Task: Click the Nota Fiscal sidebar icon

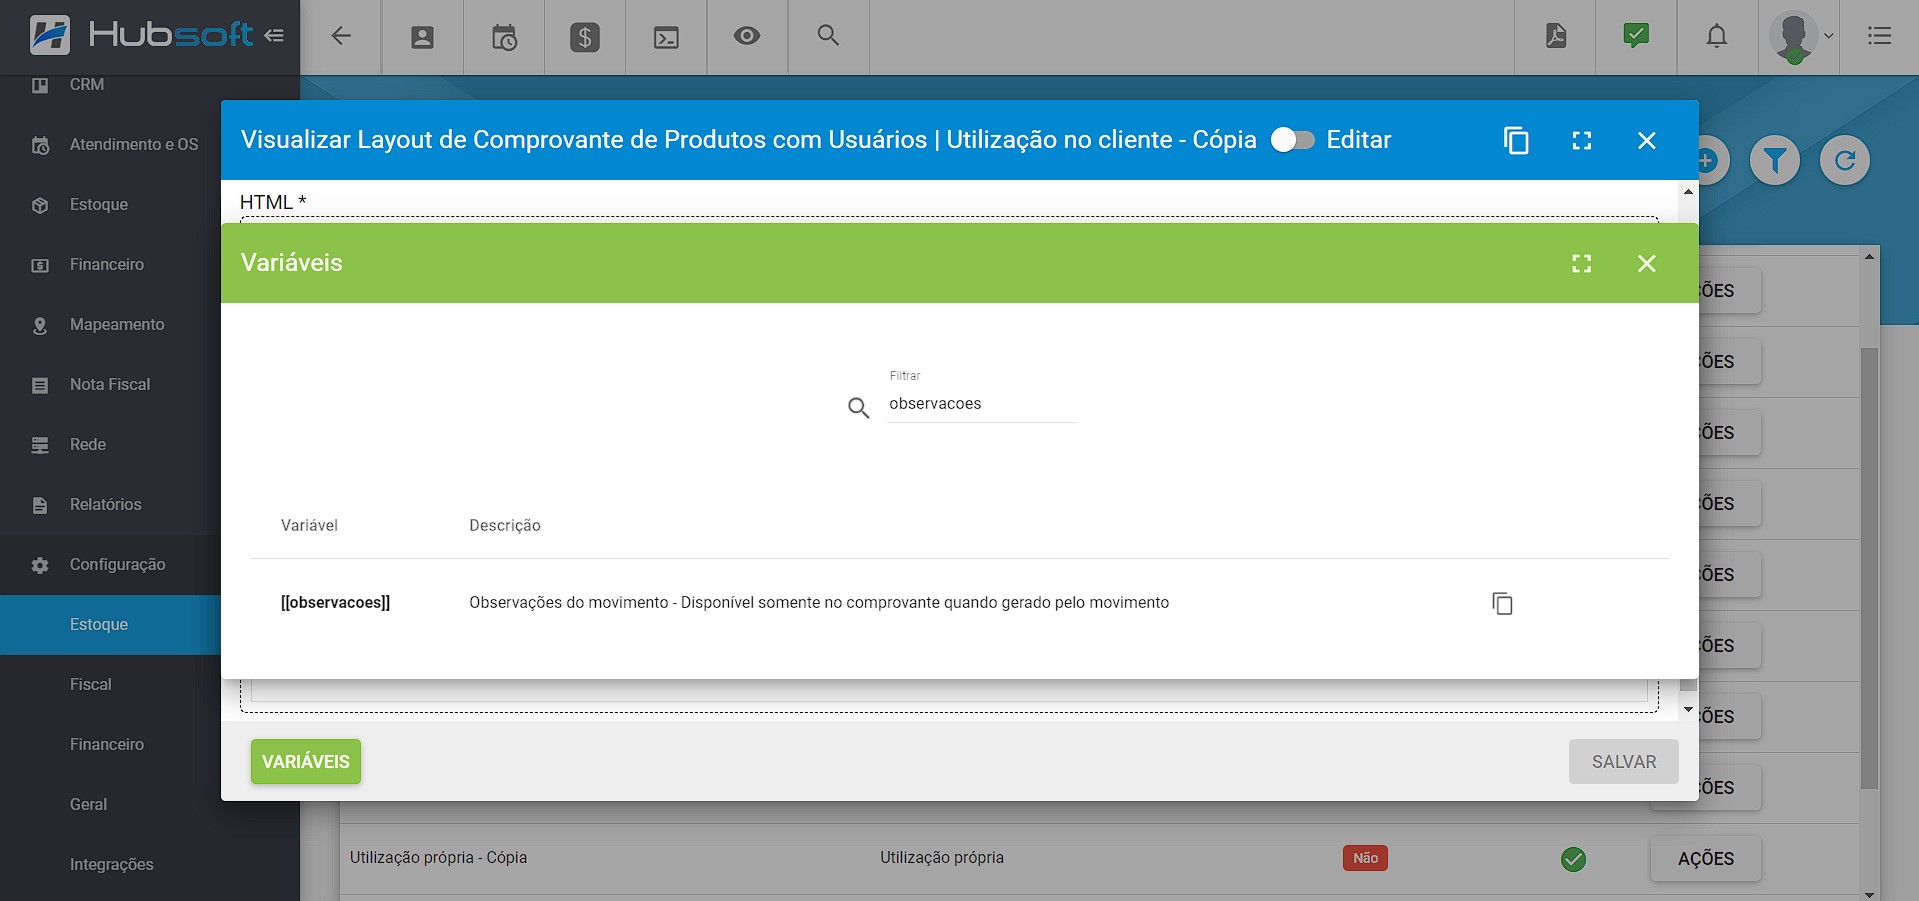Action: click(40, 385)
